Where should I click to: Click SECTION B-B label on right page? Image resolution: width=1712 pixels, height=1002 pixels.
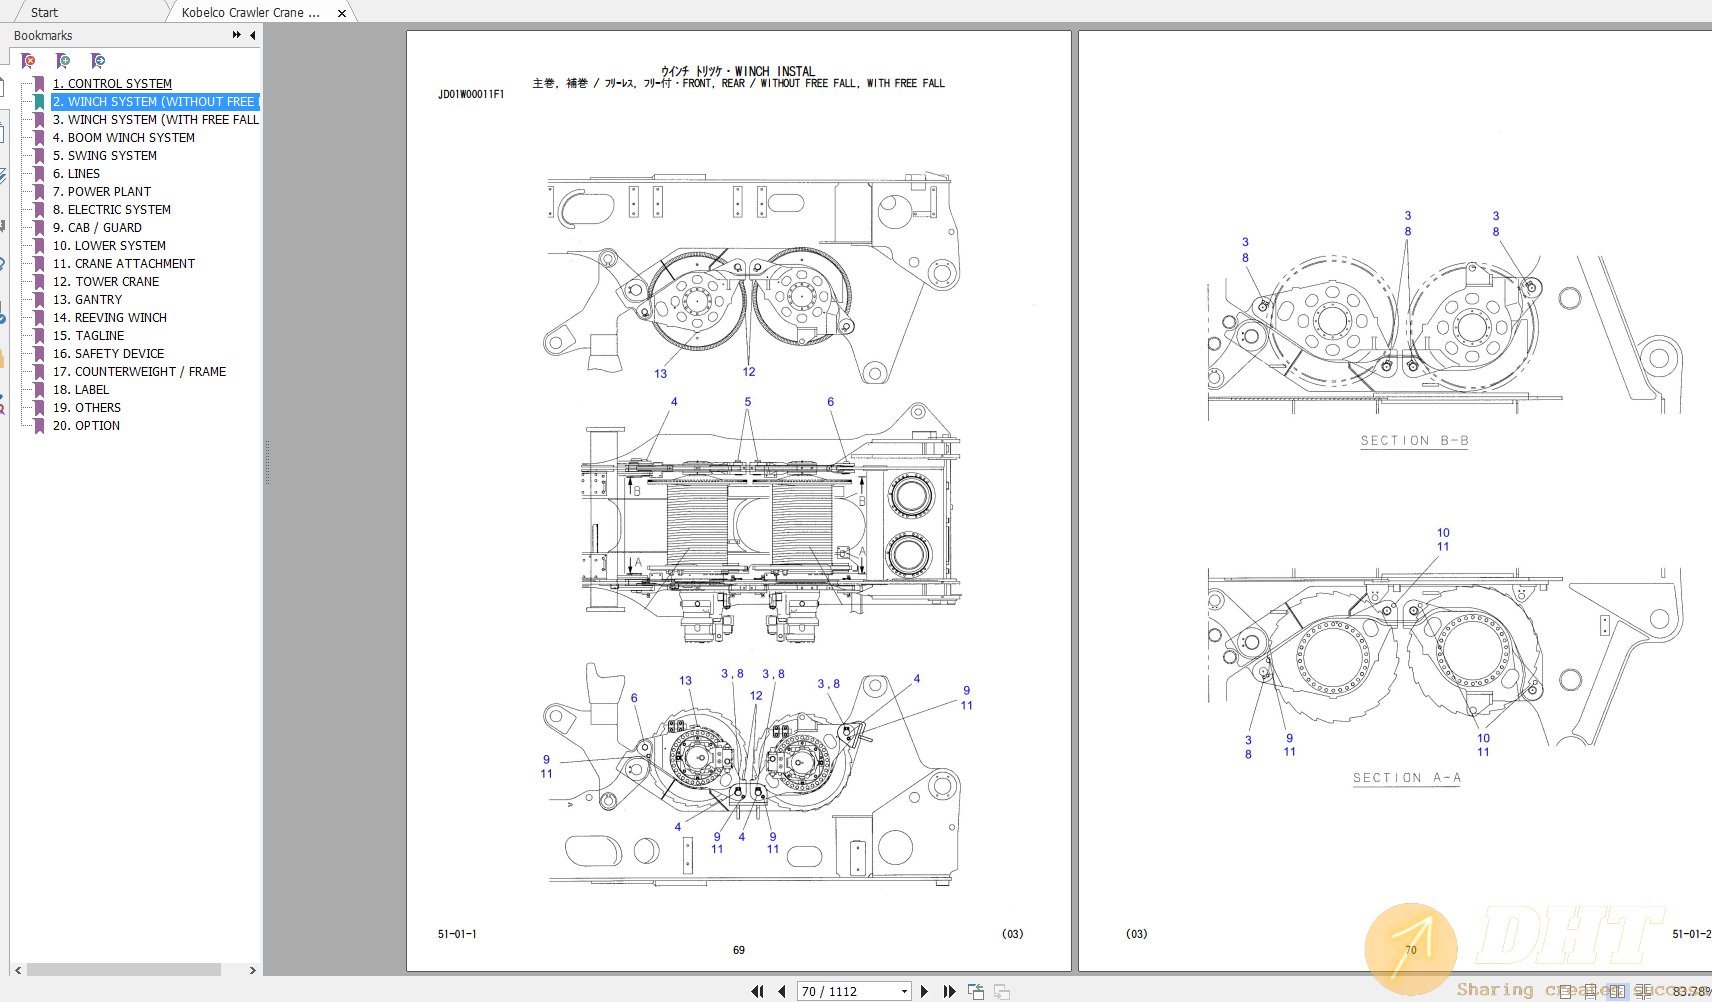[1414, 441]
